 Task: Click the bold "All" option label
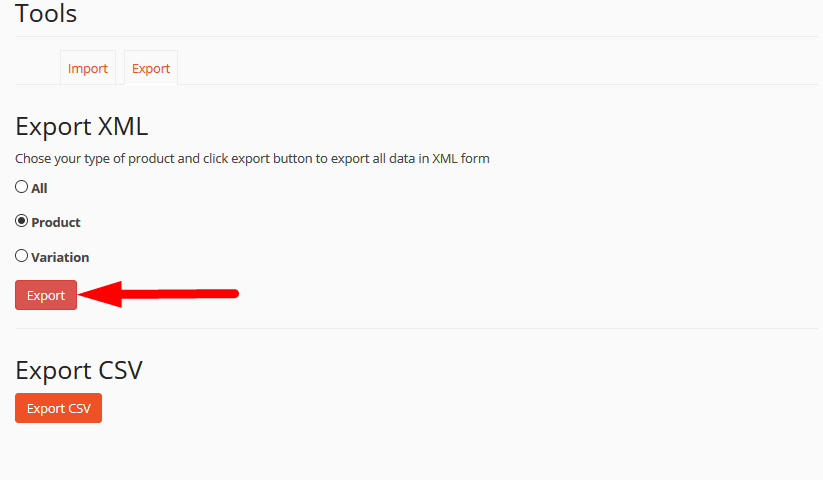[x=39, y=188]
